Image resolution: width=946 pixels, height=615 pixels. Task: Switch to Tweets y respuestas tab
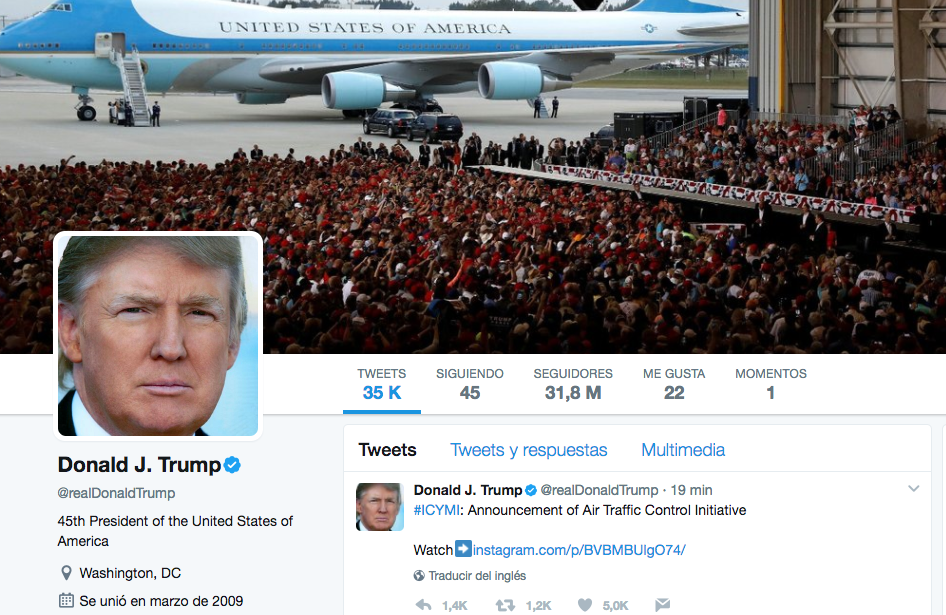point(529,450)
